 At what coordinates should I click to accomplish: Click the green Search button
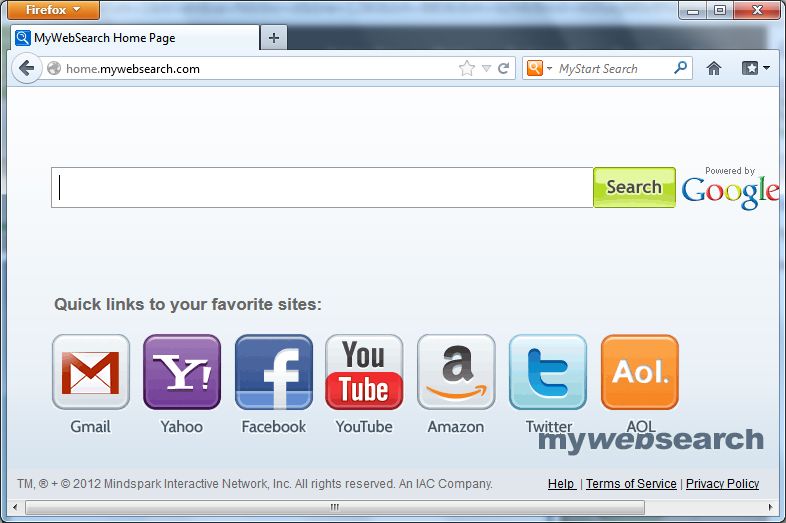click(x=634, y=187)
